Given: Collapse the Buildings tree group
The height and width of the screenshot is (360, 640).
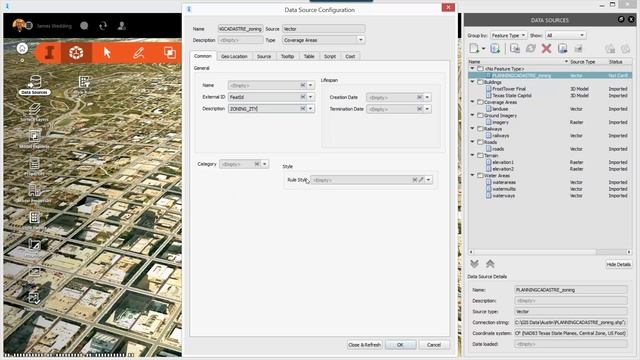Looking at the screenshot, I should (x=473, y=82).
